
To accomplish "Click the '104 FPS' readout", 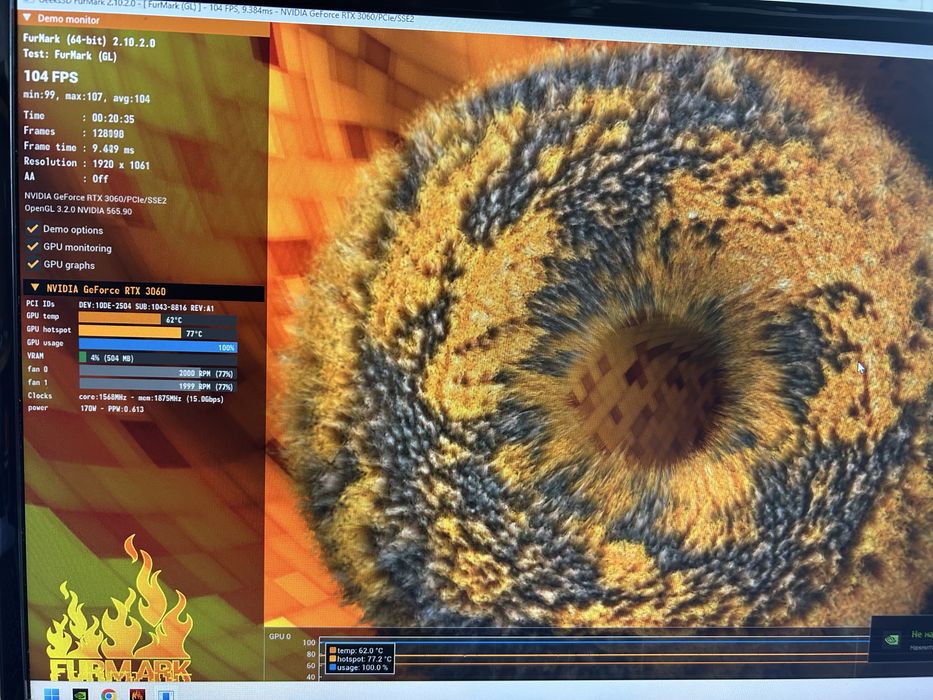I will pos(51,76).
